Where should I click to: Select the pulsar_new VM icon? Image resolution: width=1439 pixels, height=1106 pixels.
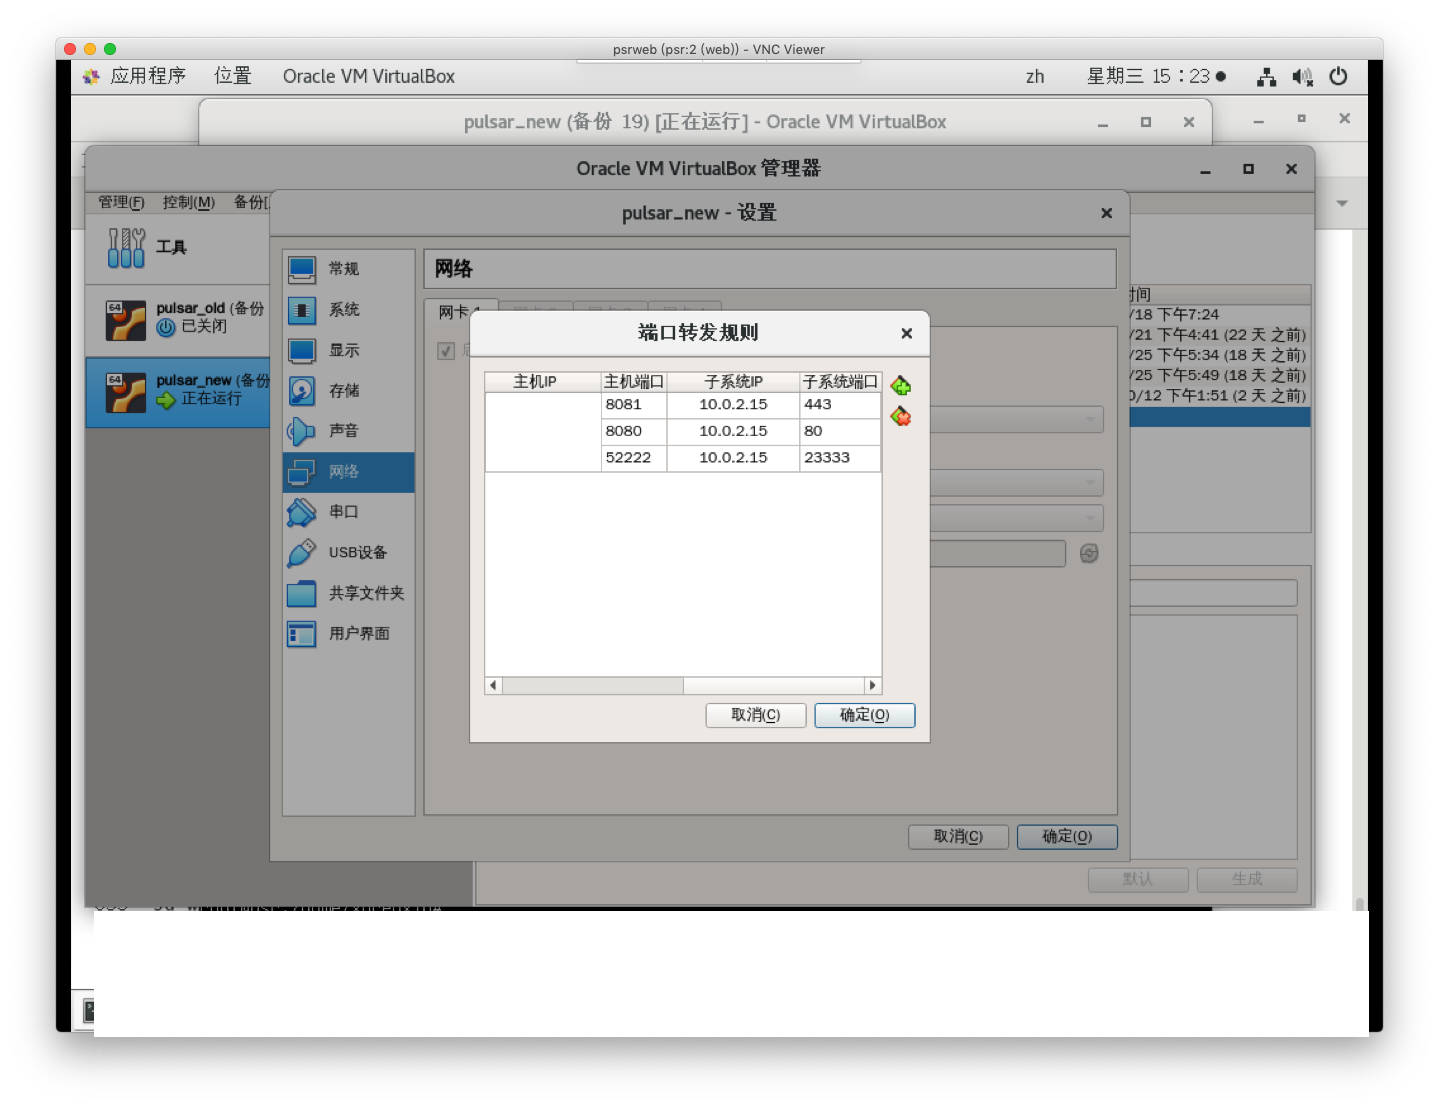click(x=126, y=393)
